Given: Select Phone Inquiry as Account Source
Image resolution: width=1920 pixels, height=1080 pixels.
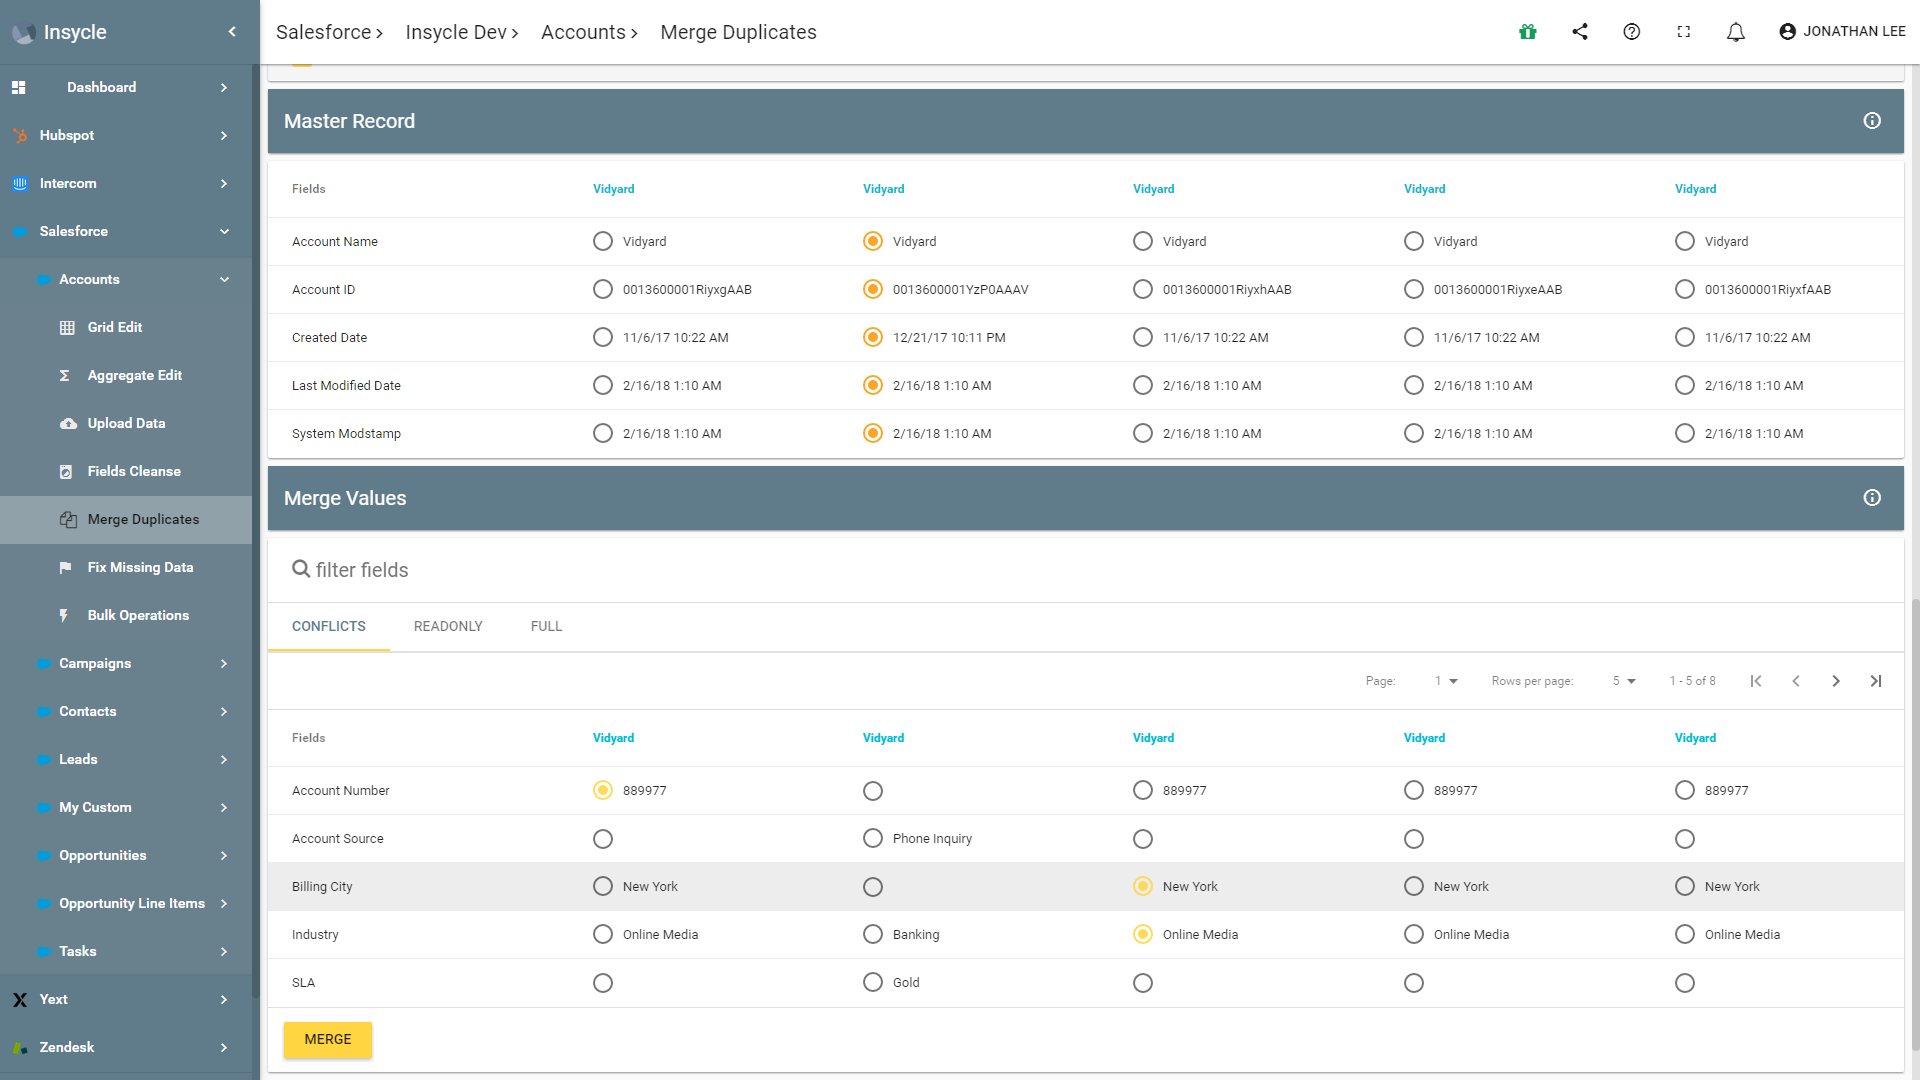Looking at the screenshot, I should [x=873, y=839].
